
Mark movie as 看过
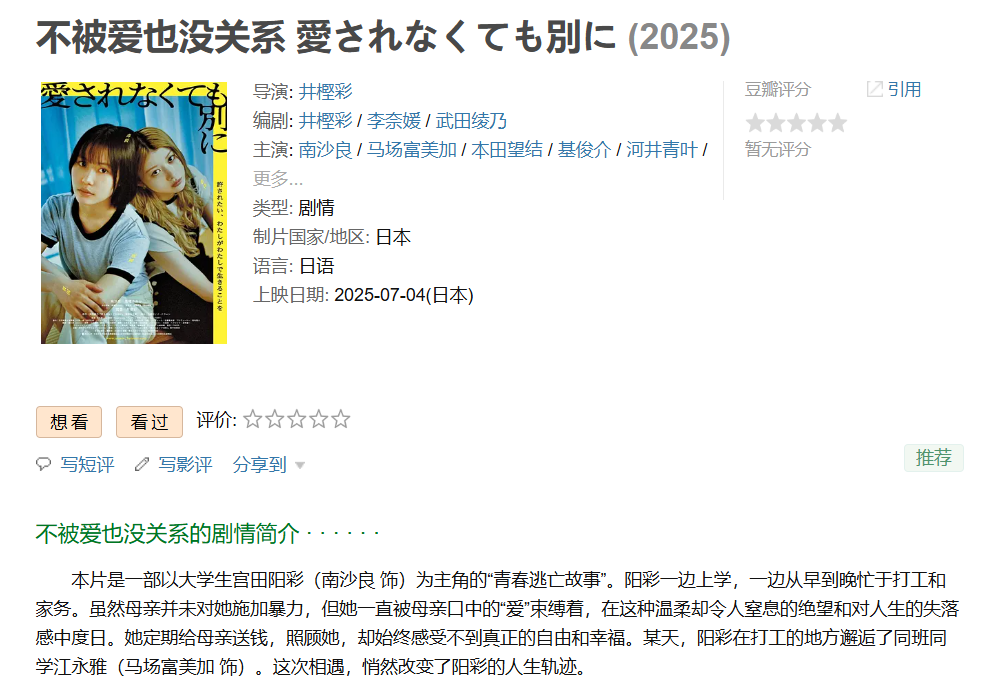(x=149, y=422)
